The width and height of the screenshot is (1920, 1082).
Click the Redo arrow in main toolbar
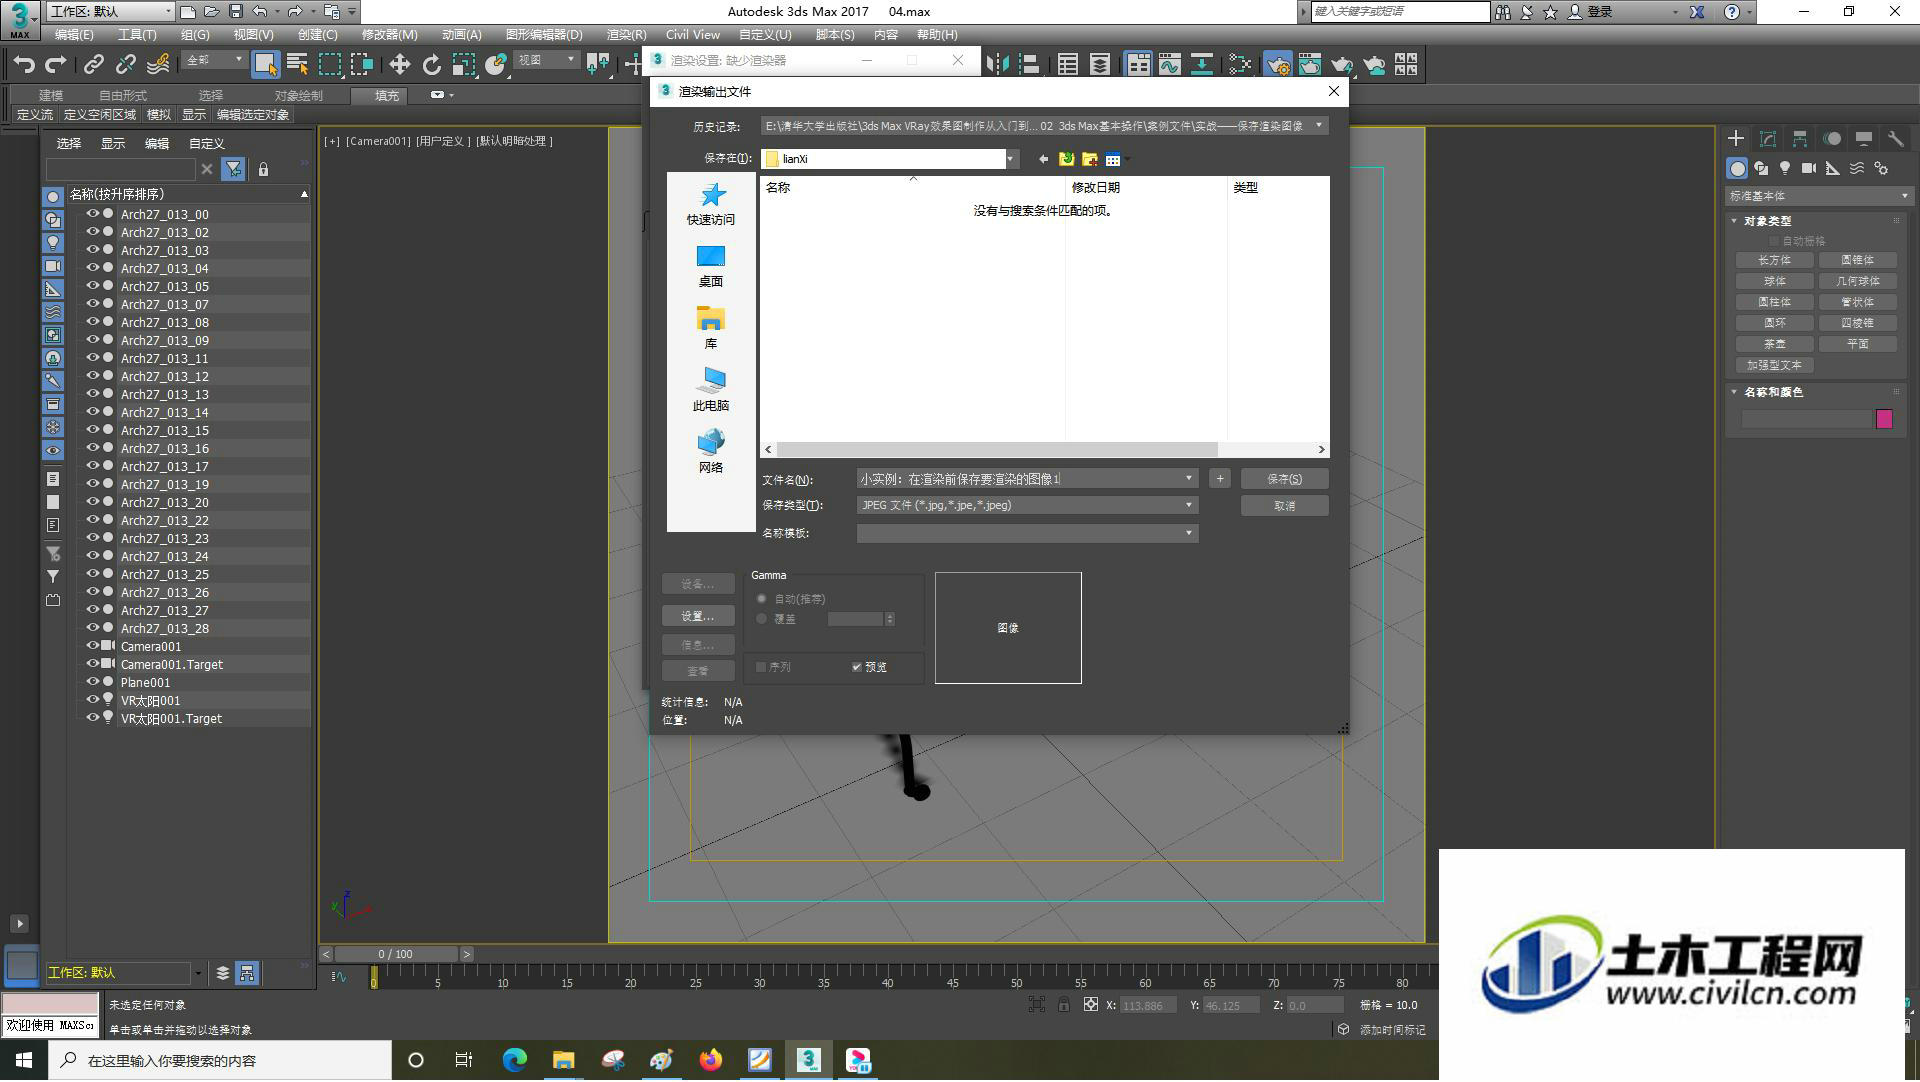56,65
